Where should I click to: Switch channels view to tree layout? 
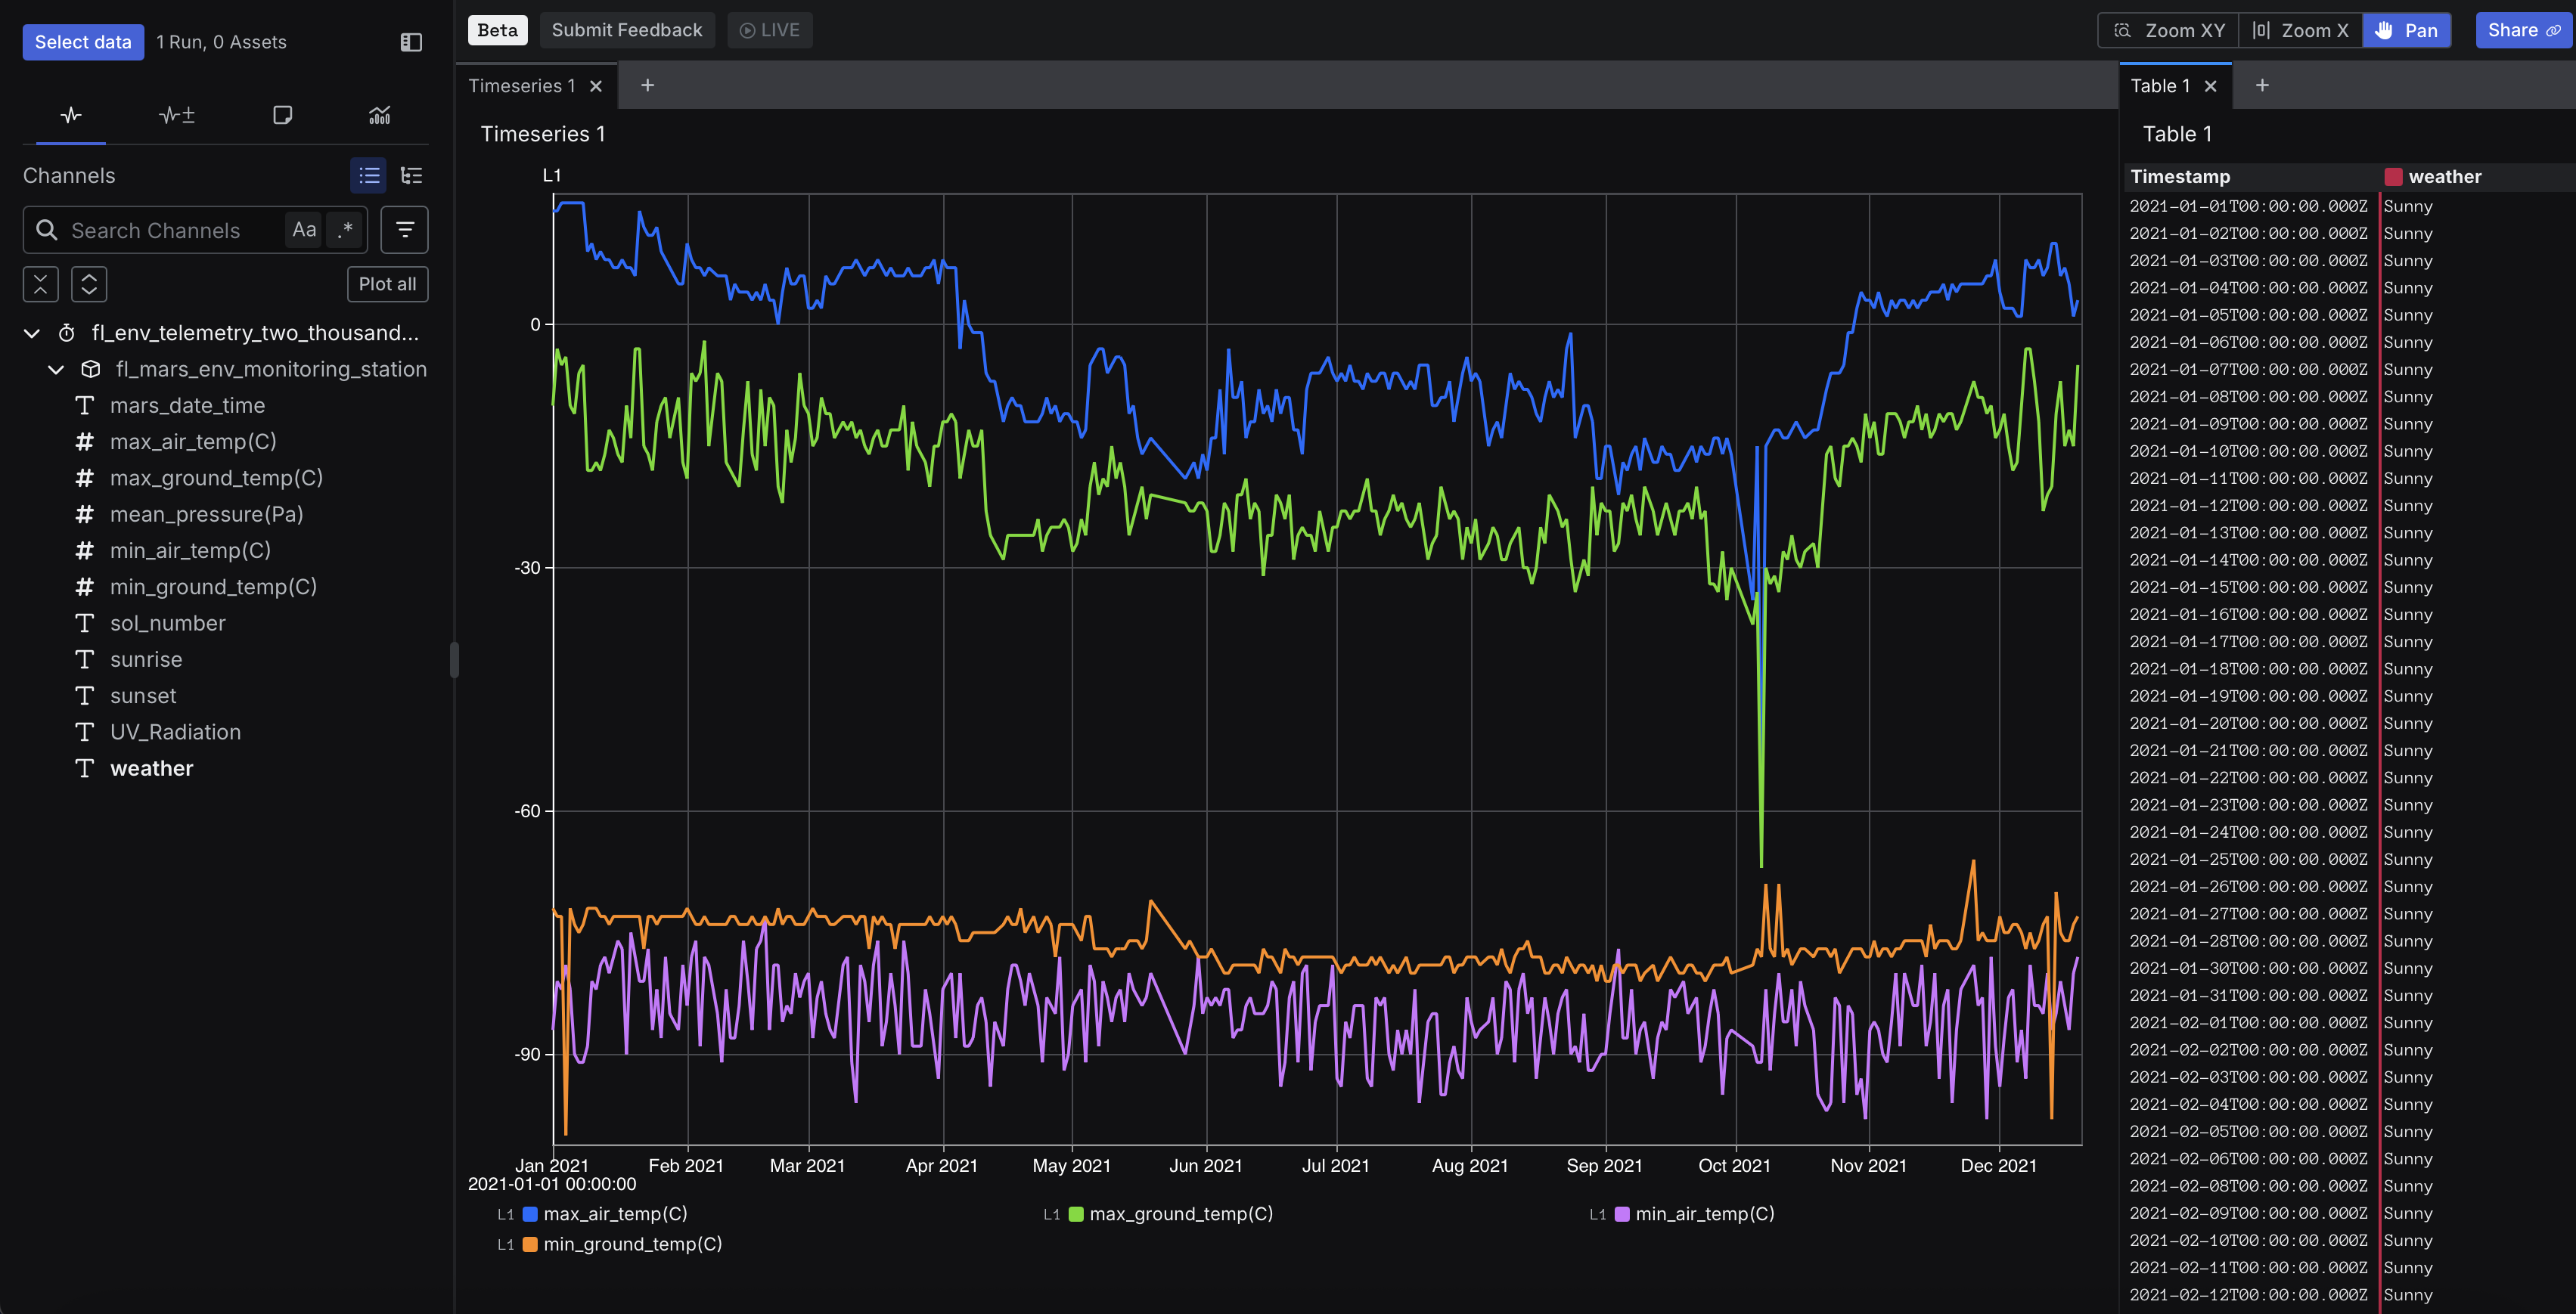tap(412, 175)
